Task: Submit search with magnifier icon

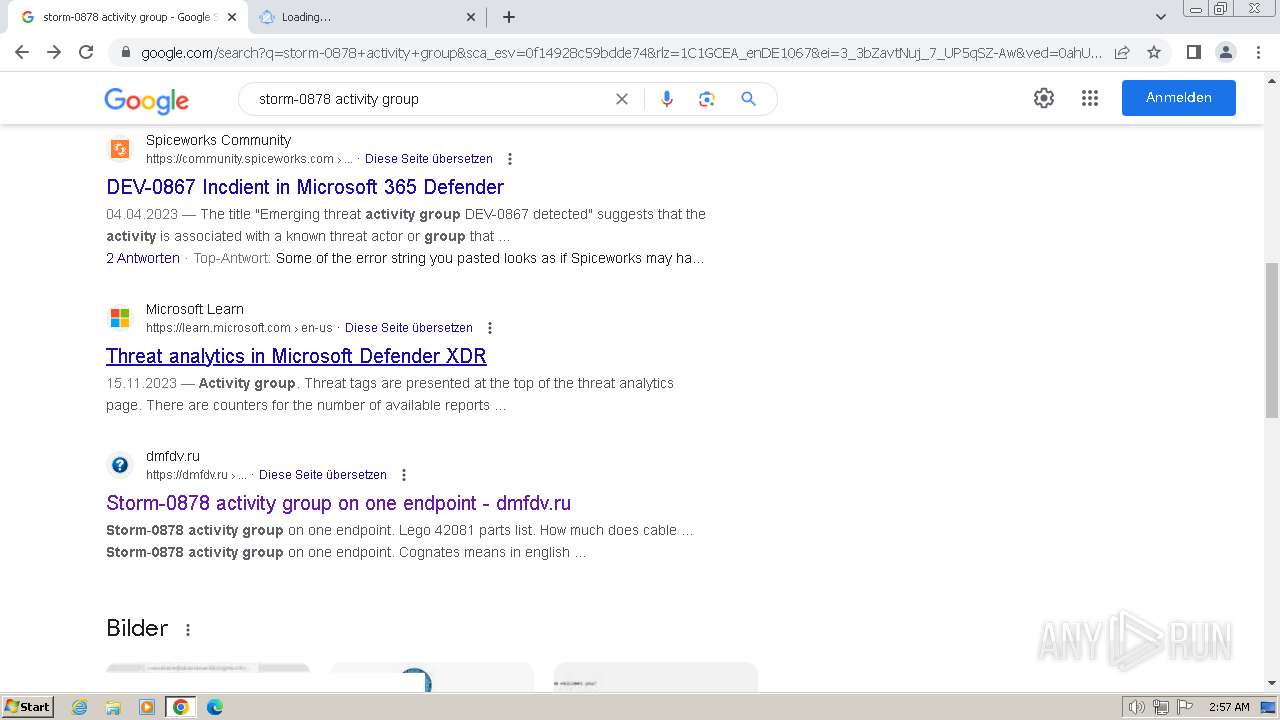Action: (x=748, y=99)
